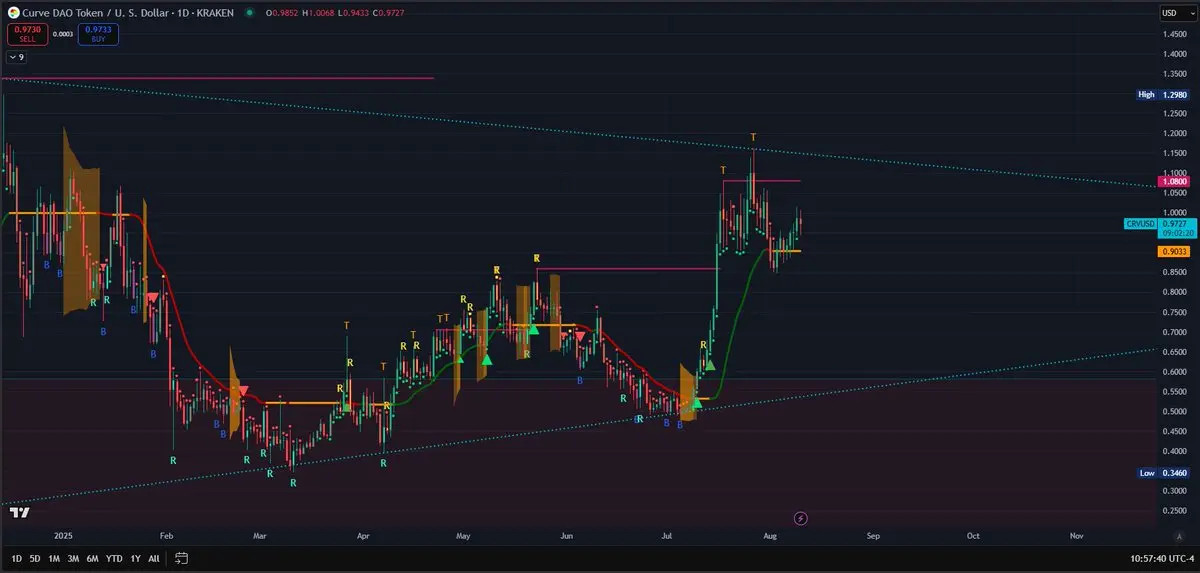Click the pink 1.0800 horizontal level line
The height and width of the screenshot is (573, 1200).
762,181
